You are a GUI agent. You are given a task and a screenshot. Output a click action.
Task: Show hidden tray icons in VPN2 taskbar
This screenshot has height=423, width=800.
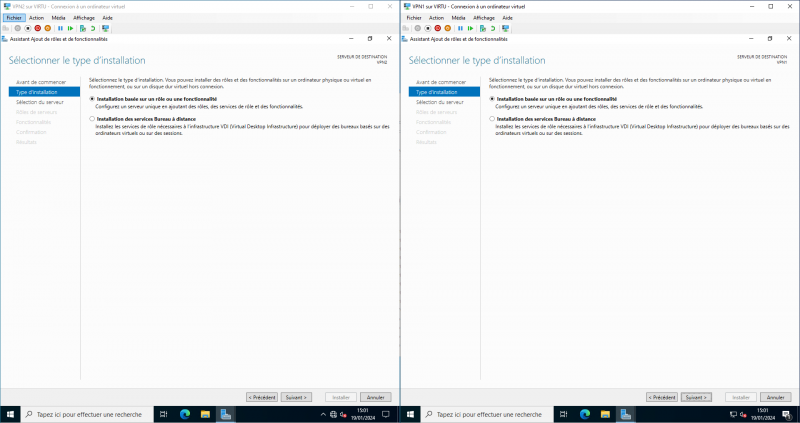(323, 414)
